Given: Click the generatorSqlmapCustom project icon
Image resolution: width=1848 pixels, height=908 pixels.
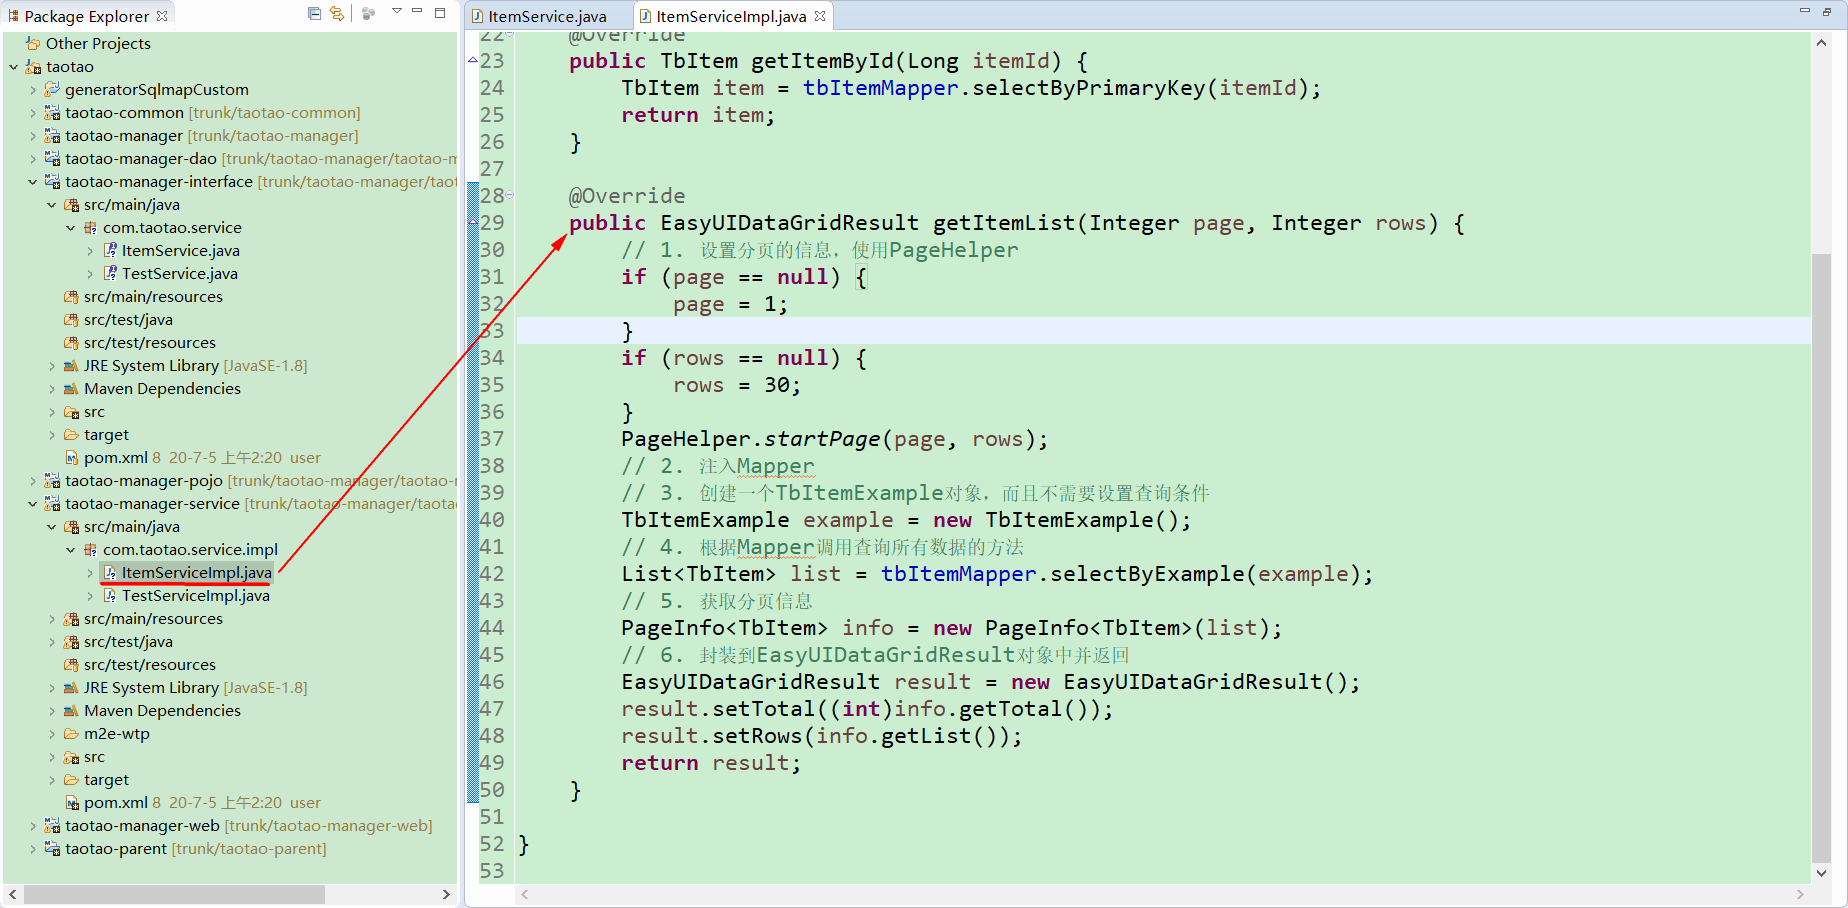Looking at the screenshot, I should (52, 89).
